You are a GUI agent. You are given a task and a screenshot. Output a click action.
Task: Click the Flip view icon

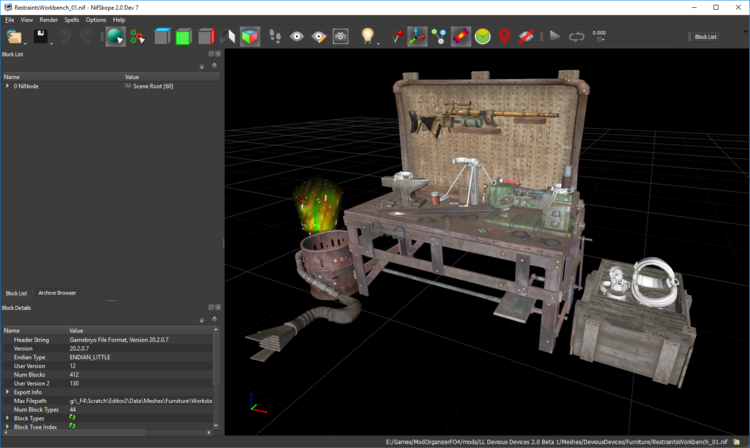coord(228,36)
